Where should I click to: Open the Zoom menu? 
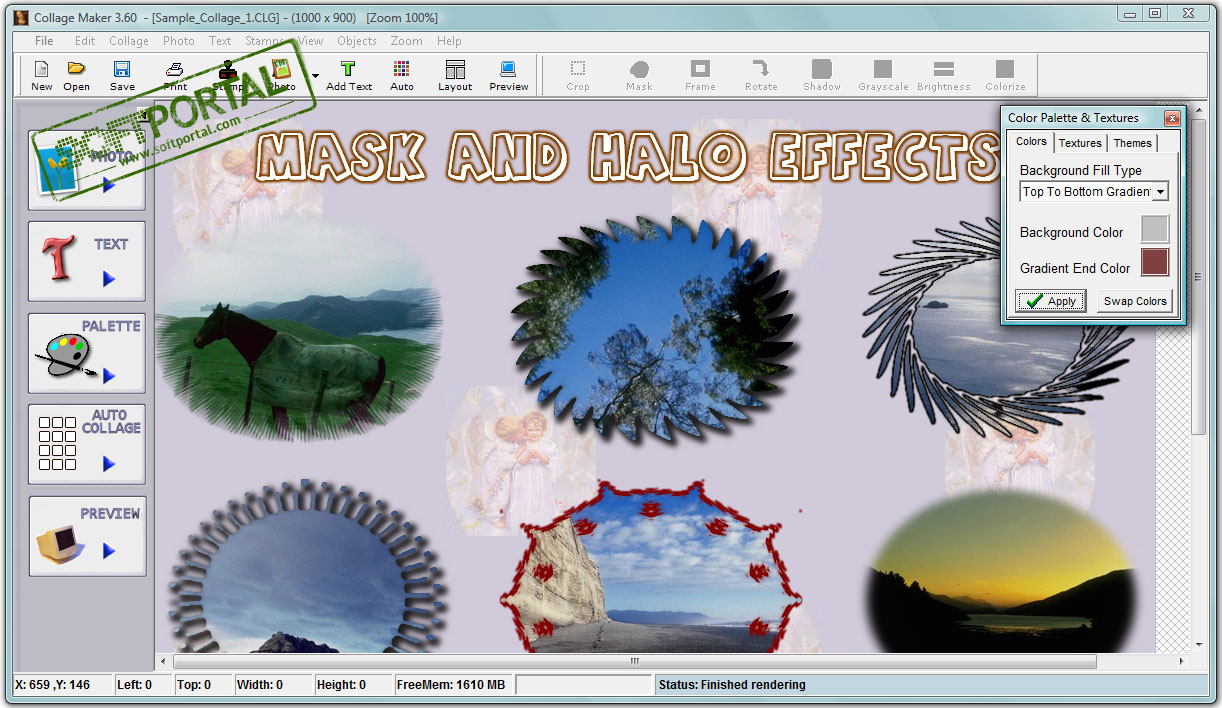[x=406, y=41]
